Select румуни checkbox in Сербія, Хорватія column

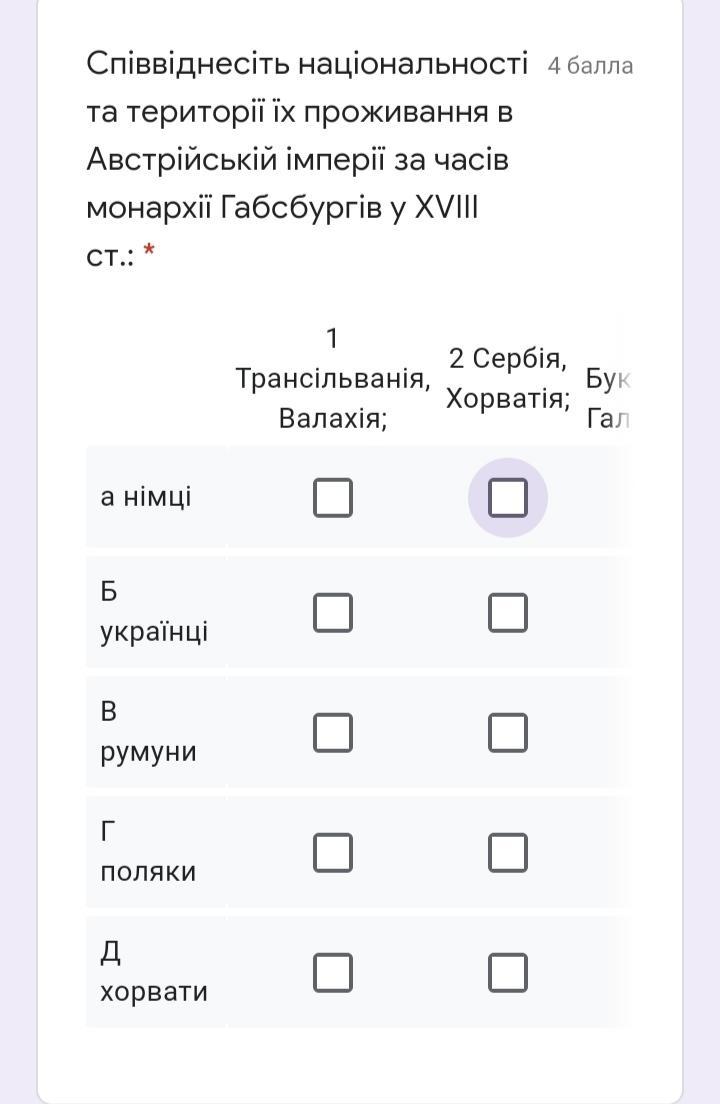point(508,732)
